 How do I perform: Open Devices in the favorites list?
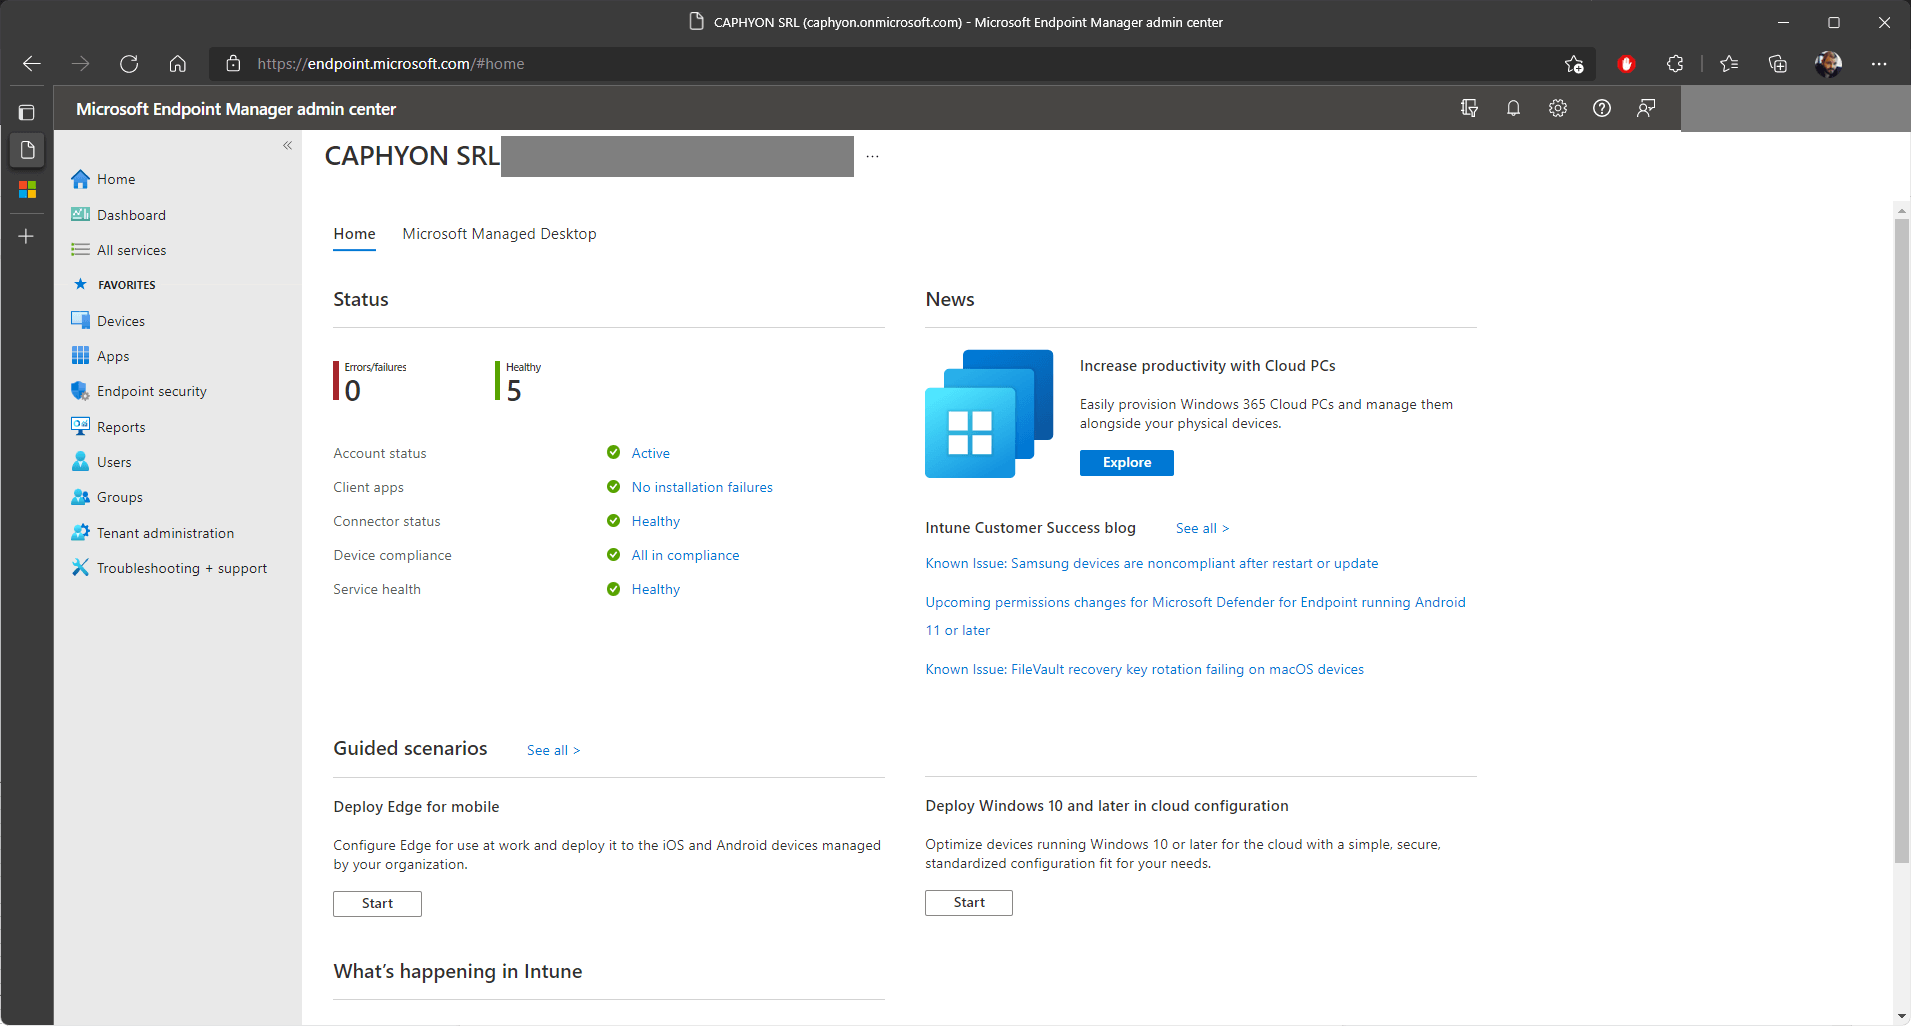pyautogui.click(x=108, y=321)
